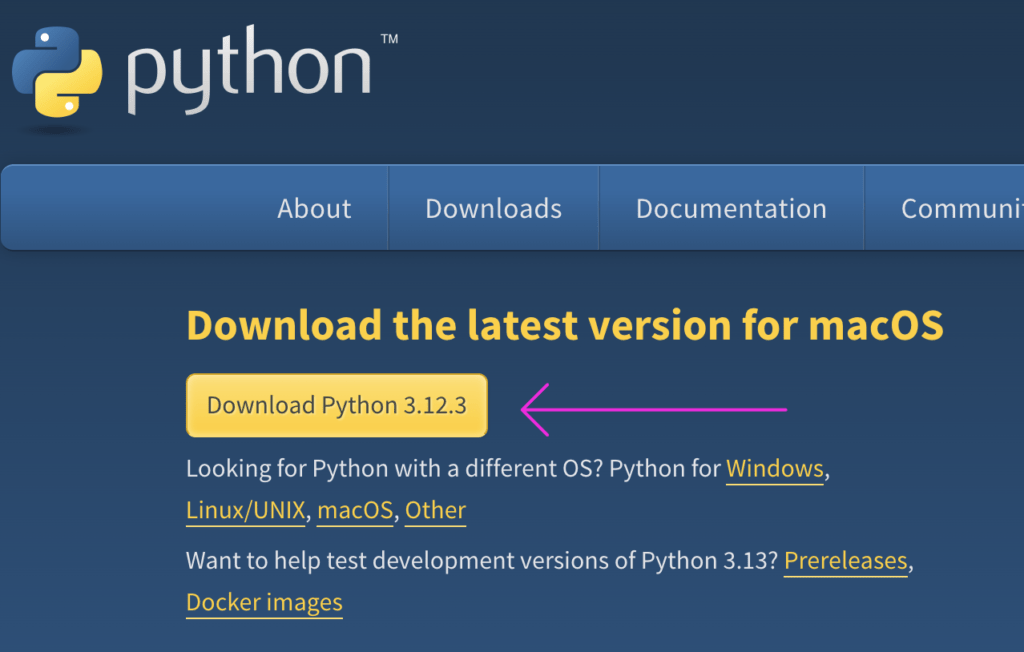Click the 'Looking for Python with a different OS?' text
The width and height of the screenshot is (1024, 652).
pos(394,468)
